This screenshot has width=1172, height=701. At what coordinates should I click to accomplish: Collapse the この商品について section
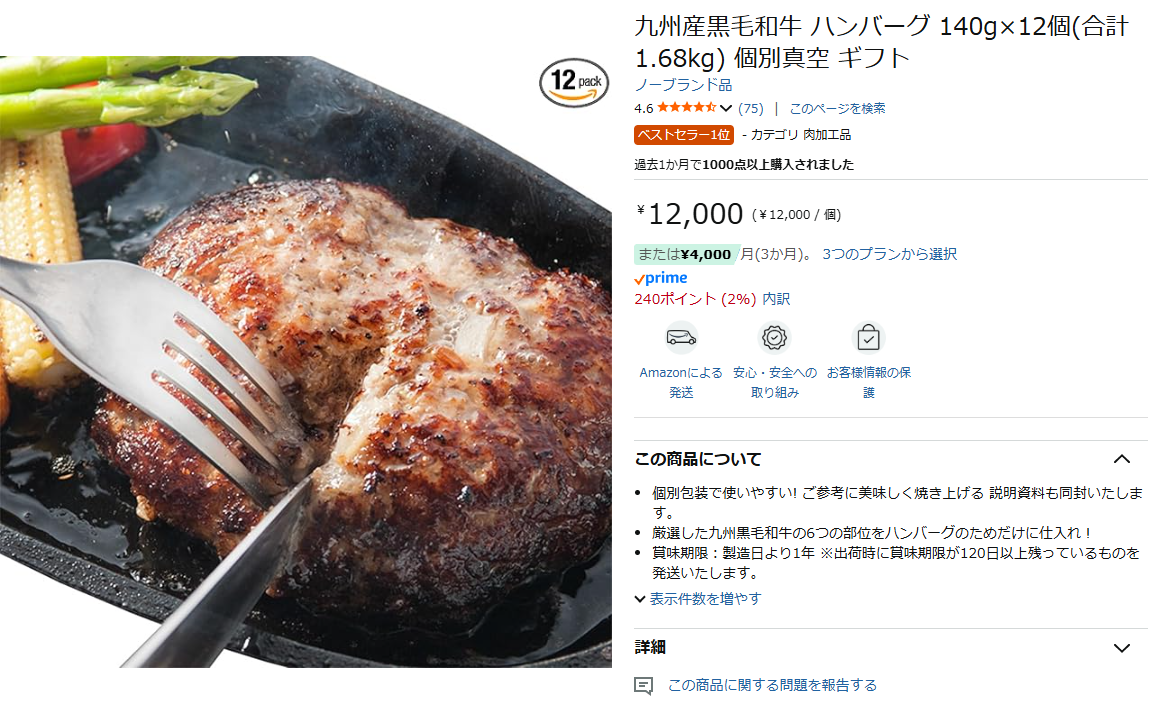(1122, 459)
